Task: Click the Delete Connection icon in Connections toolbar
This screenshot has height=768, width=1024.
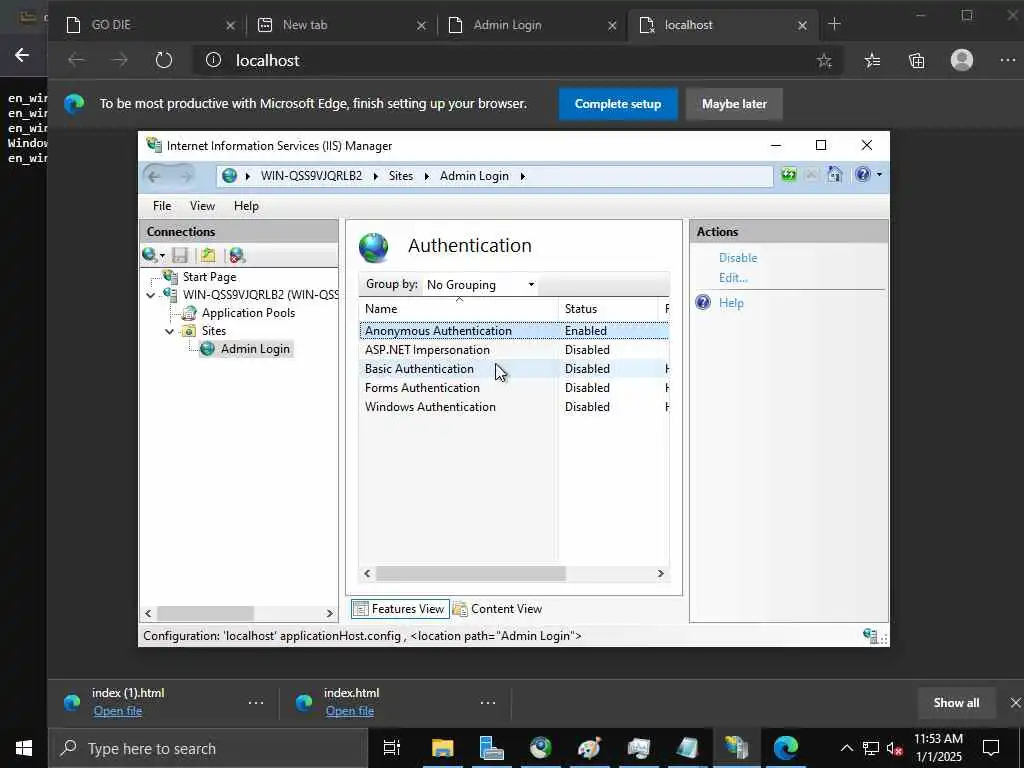Action: pyautogui.click(x=237, y=255)
